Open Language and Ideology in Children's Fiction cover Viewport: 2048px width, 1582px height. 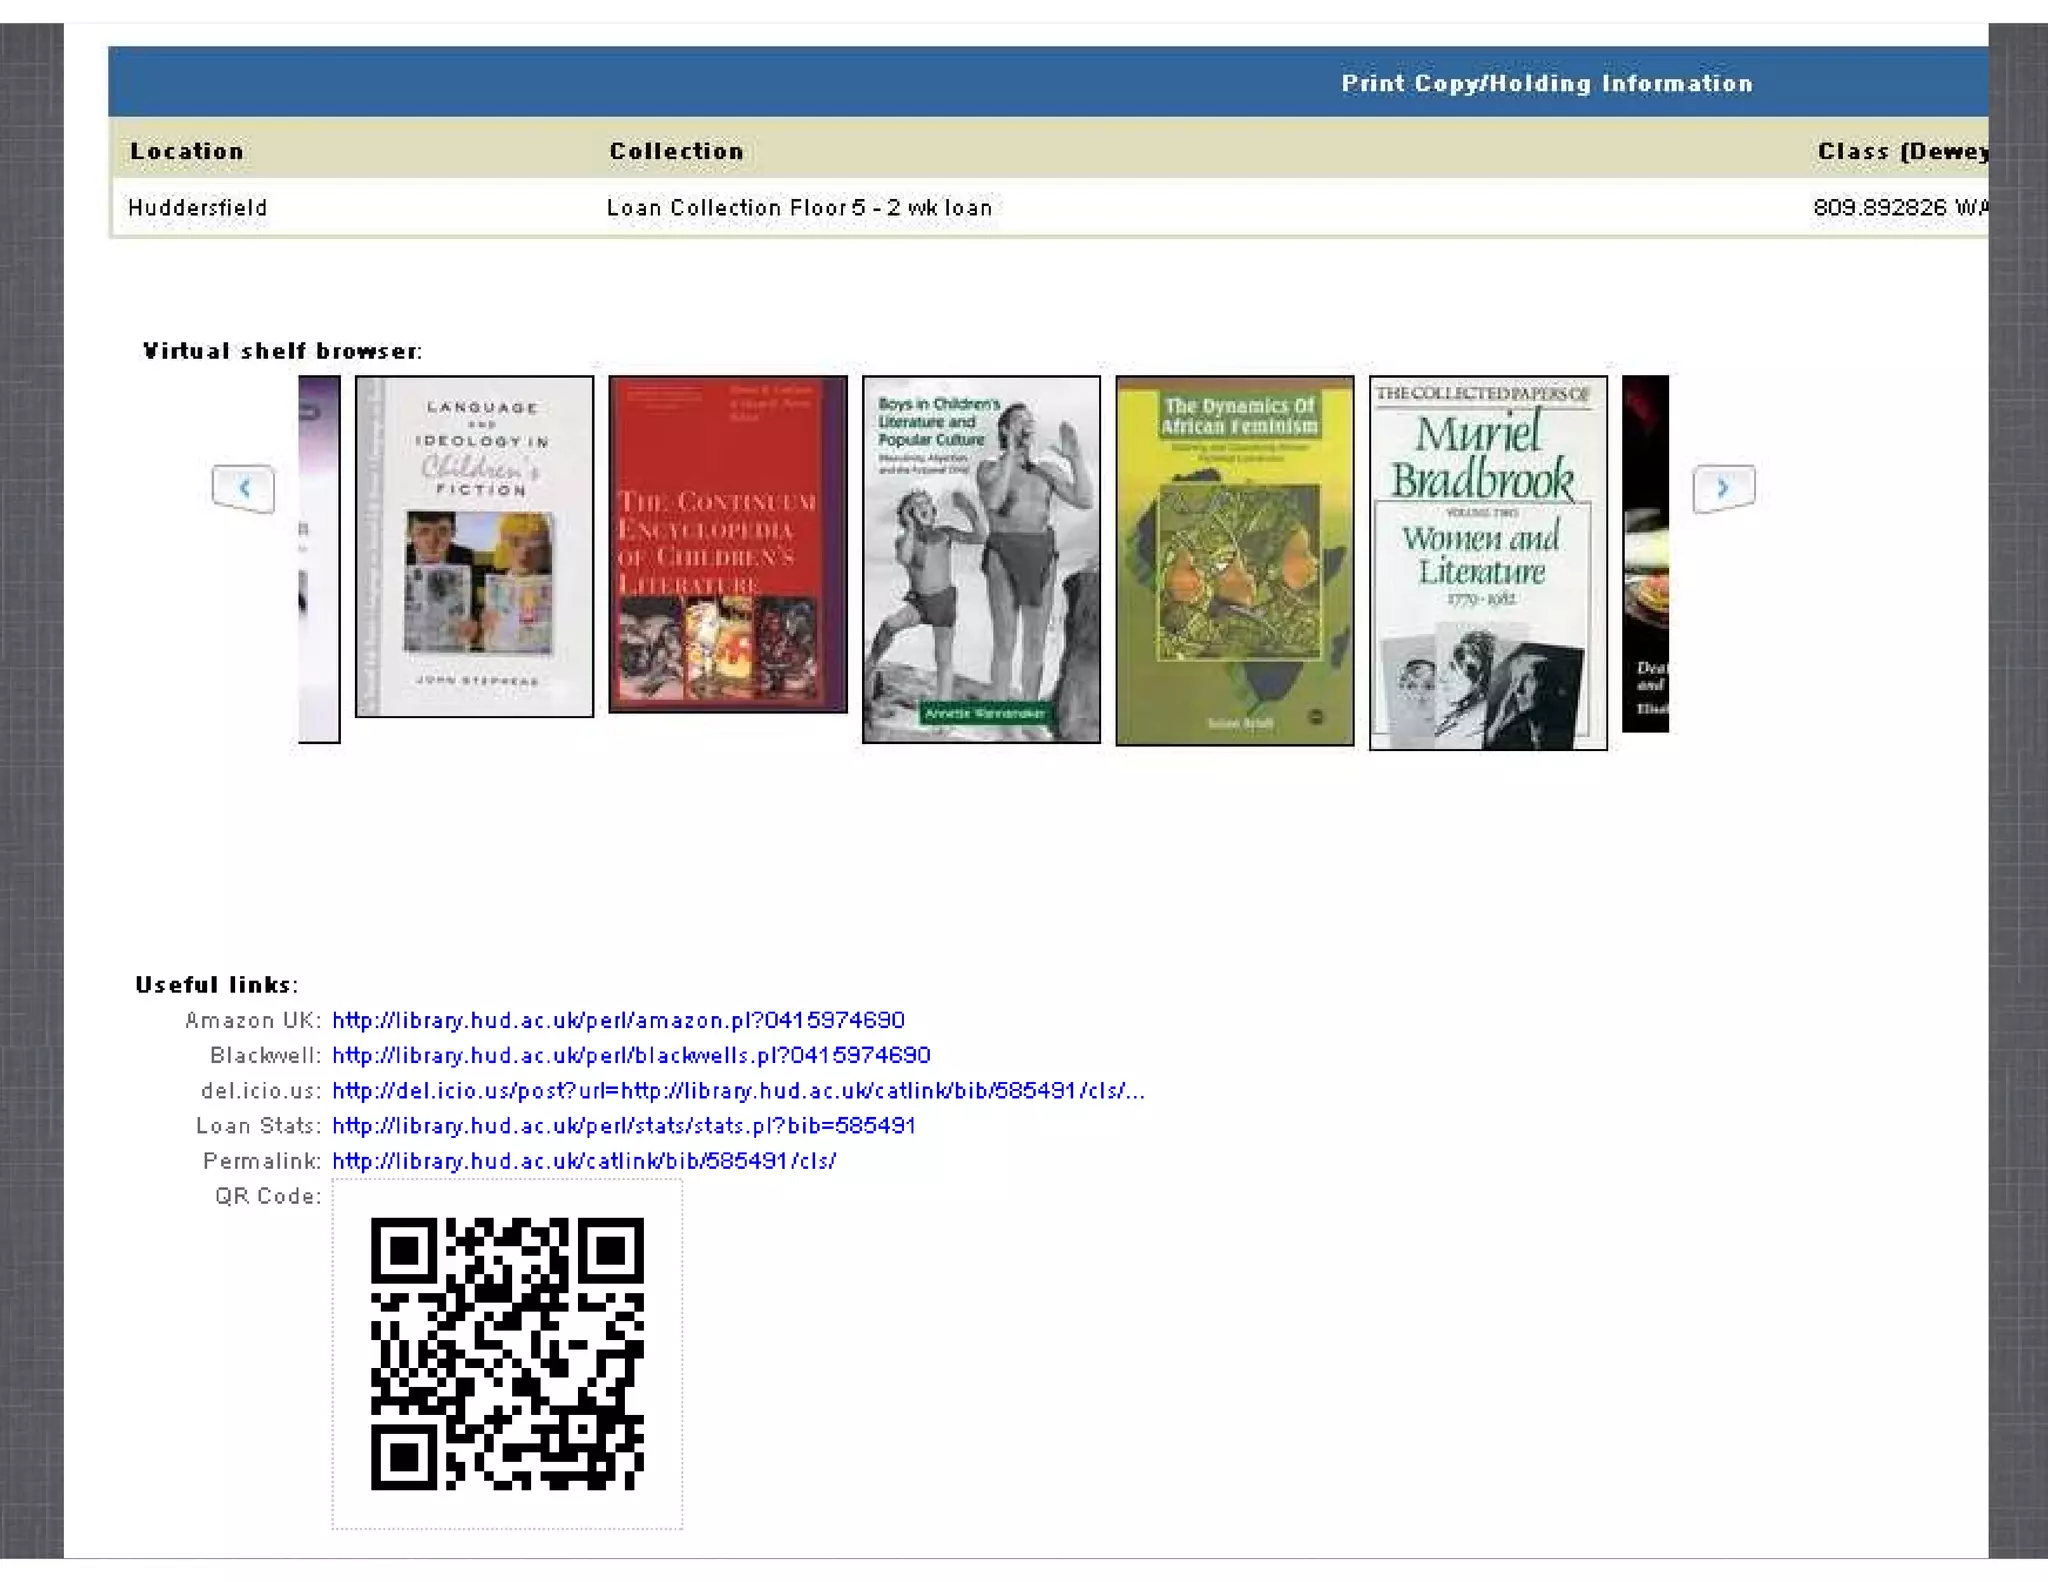pos(474,546)
